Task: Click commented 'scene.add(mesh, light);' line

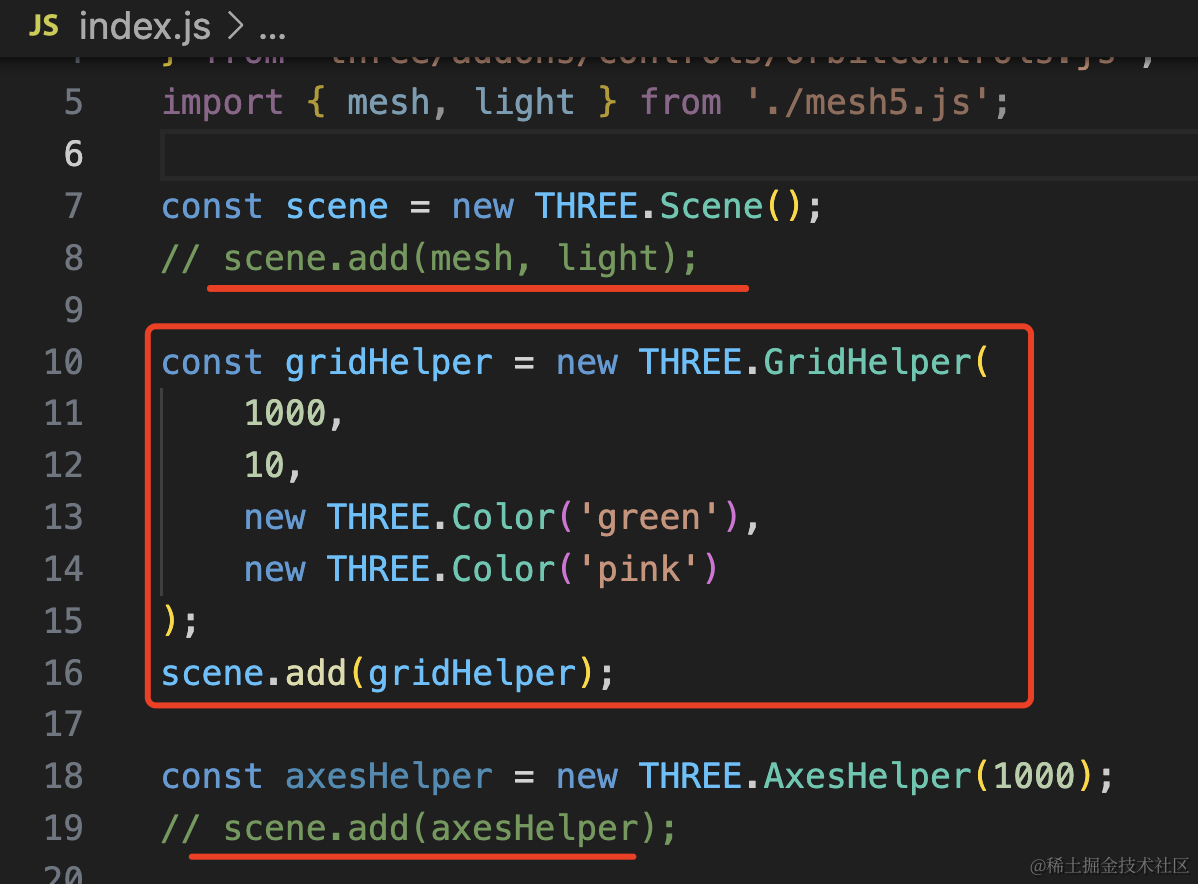Action: tap(429, 259)
